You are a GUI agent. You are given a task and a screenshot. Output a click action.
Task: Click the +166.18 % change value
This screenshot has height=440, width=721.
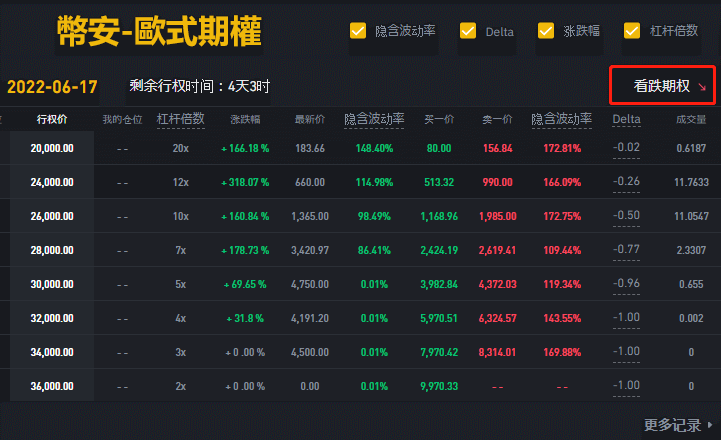pyautogui.click(x=245, y=149)
